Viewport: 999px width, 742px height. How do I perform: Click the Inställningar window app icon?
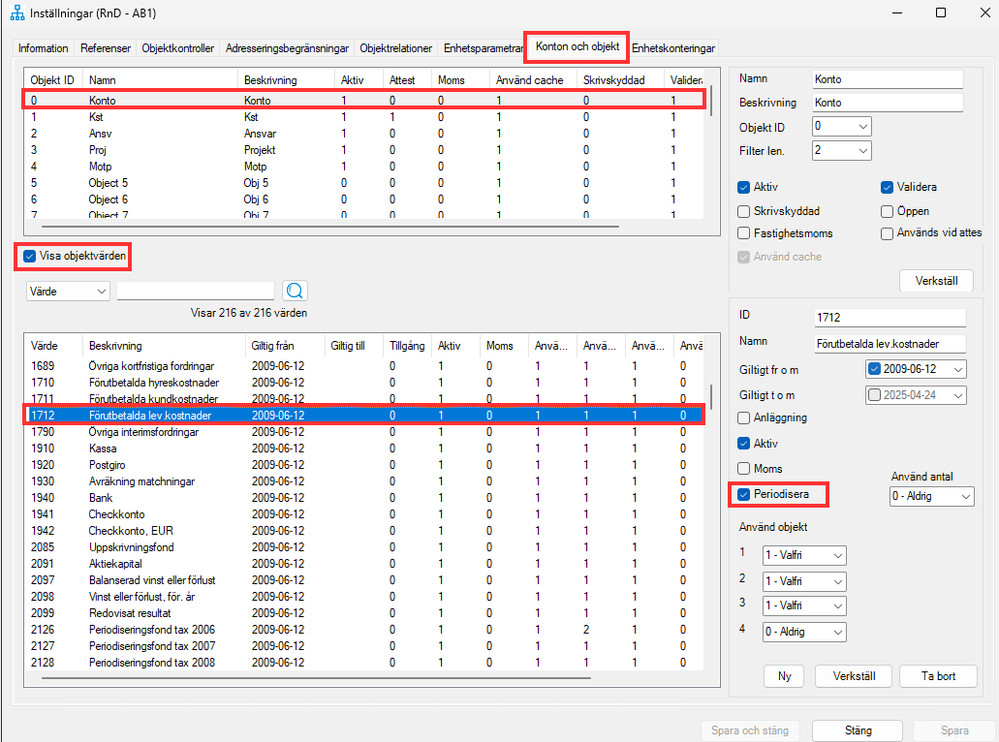[17, 13]
